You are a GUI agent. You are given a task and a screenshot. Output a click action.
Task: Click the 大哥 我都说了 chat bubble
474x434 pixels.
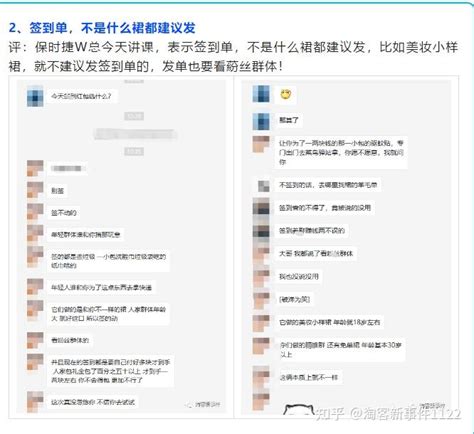(316, 254)
